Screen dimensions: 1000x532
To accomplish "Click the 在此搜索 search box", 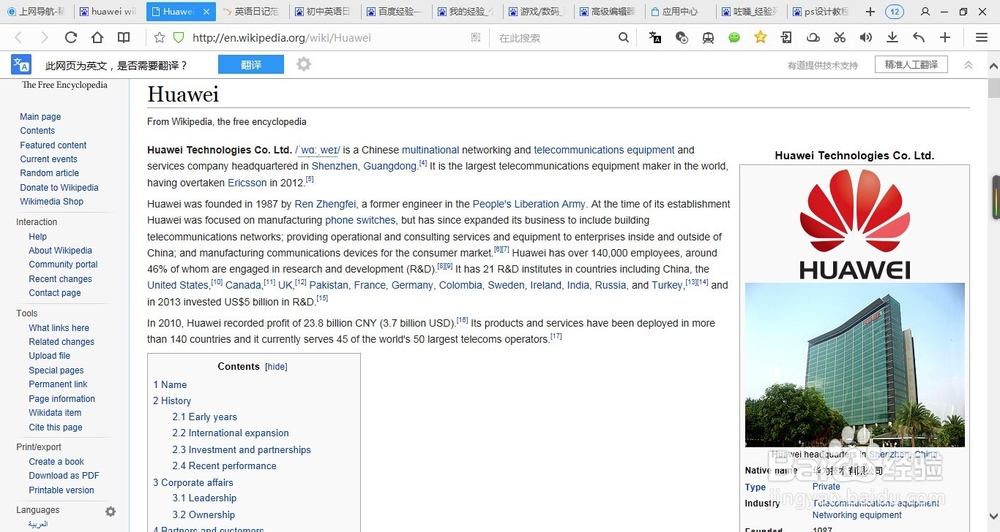I will click(x=555, y=38).
